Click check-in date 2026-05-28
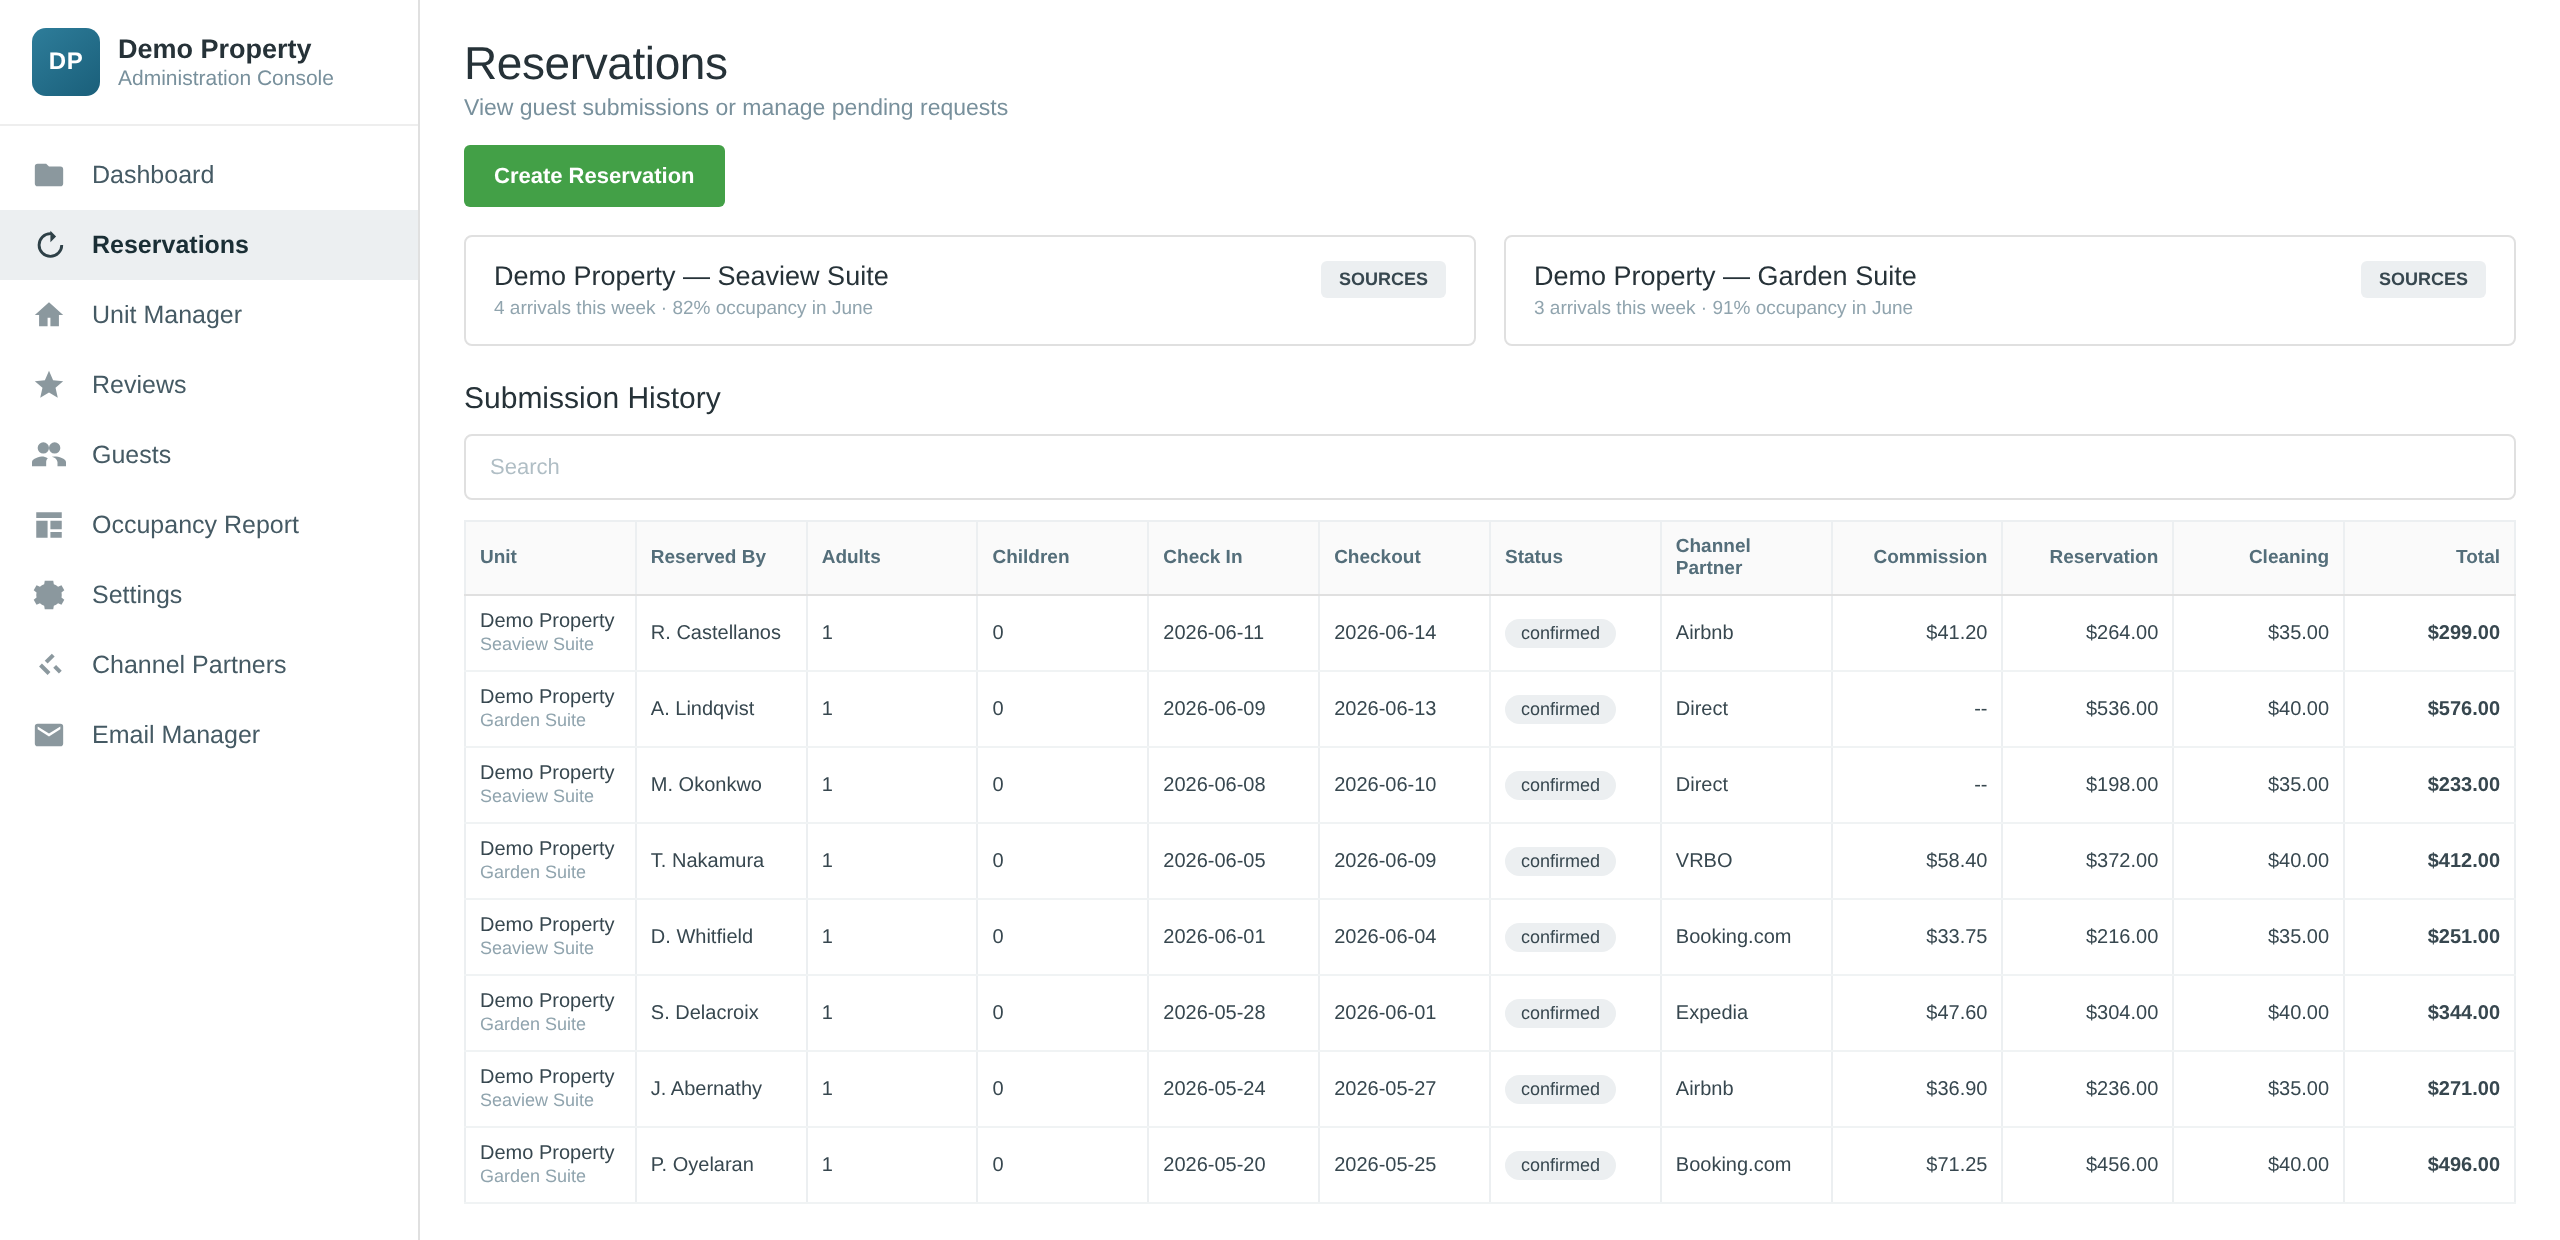This screenshot has width=2560, height=1240. point(1214,1013)
